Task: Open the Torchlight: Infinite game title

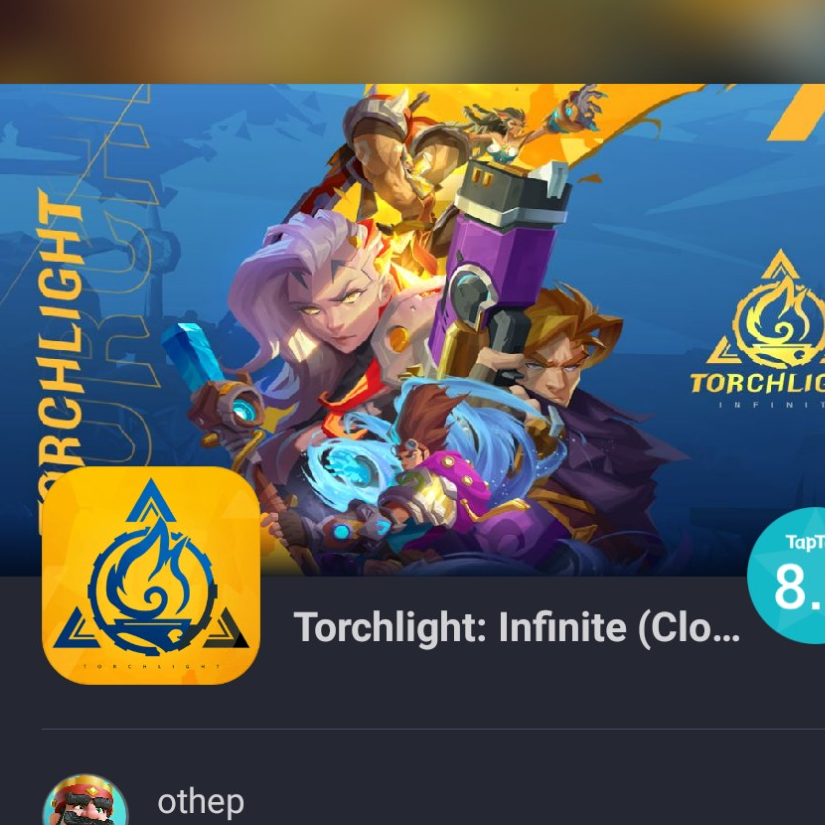Action: (x=517, y=627)
